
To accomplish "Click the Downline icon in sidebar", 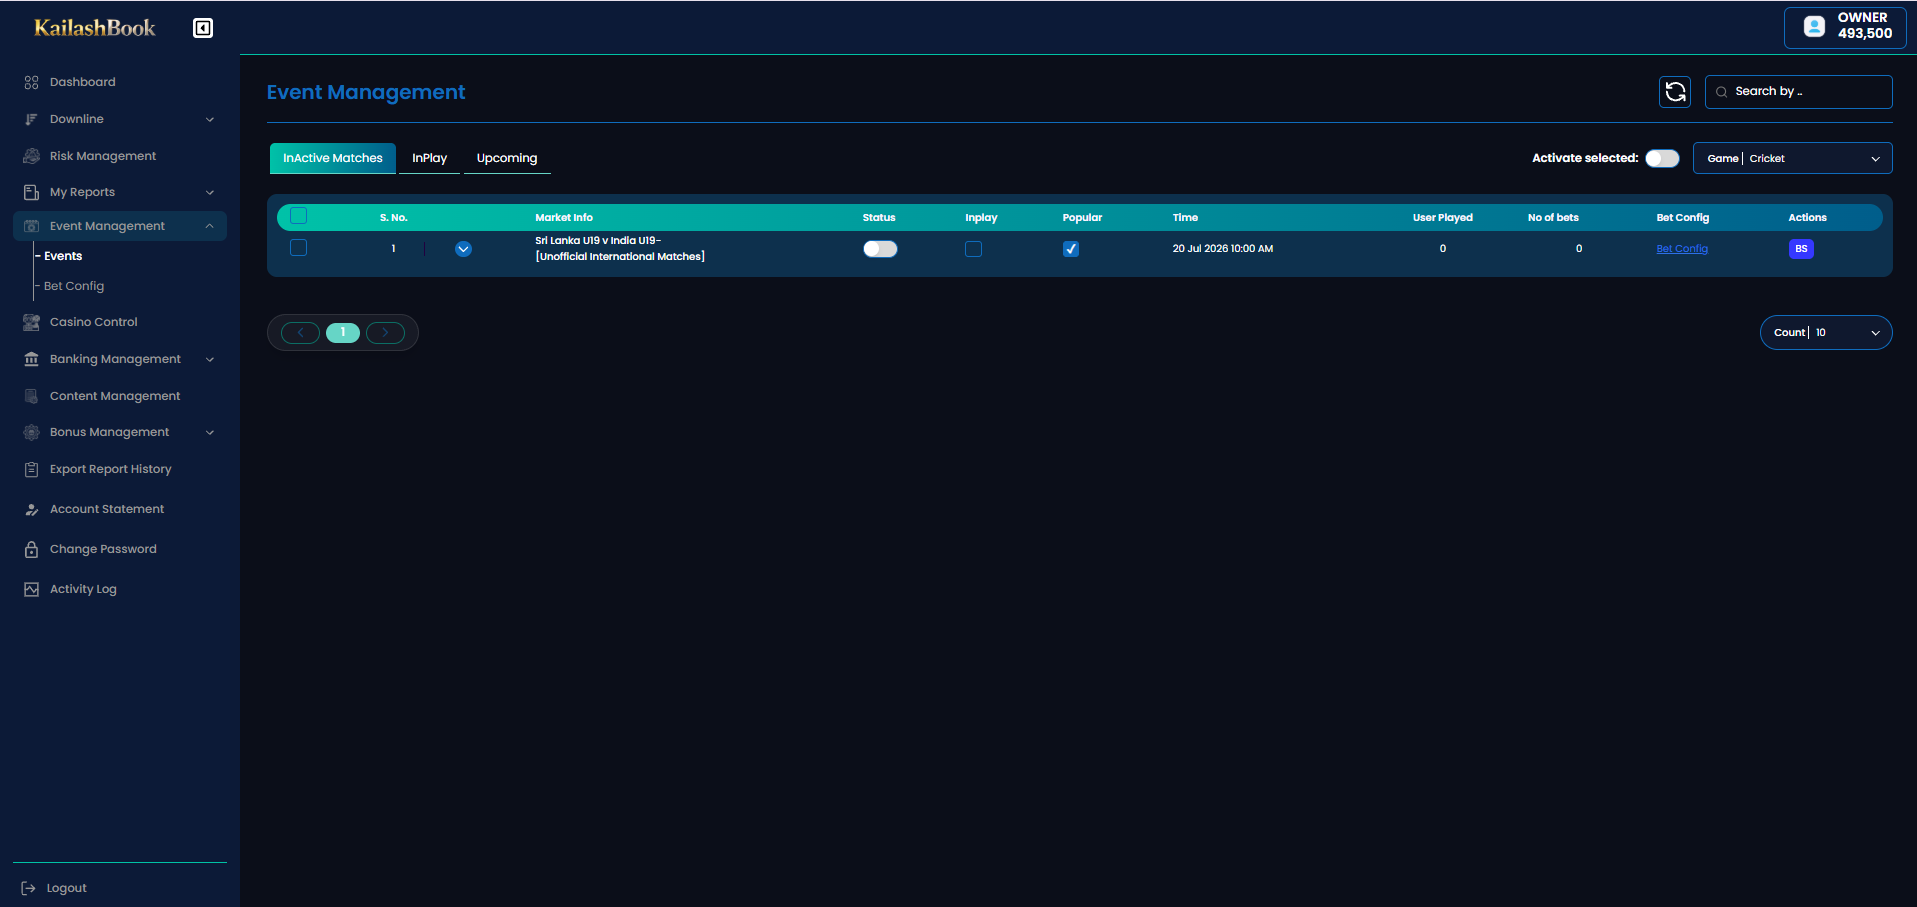I will click(31, 119).
